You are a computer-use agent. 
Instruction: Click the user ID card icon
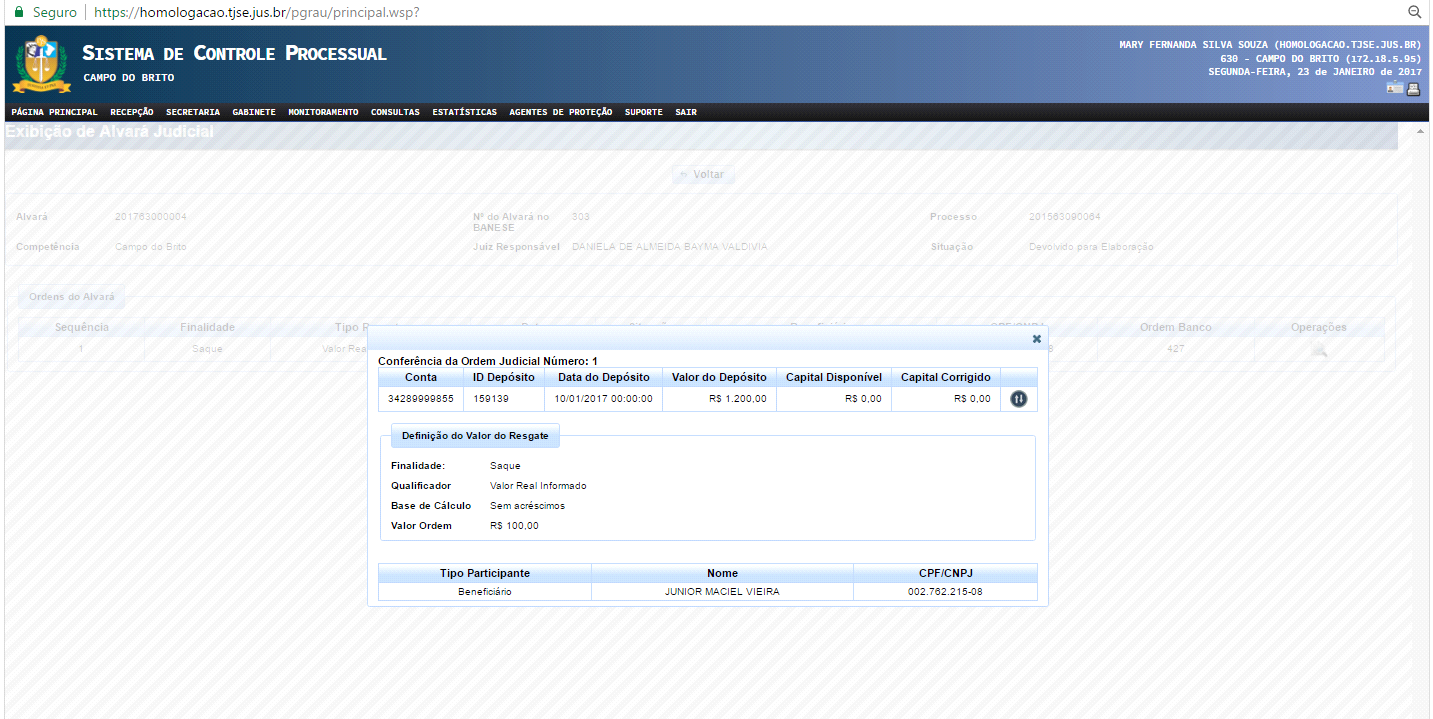(x=1394, y=89)
